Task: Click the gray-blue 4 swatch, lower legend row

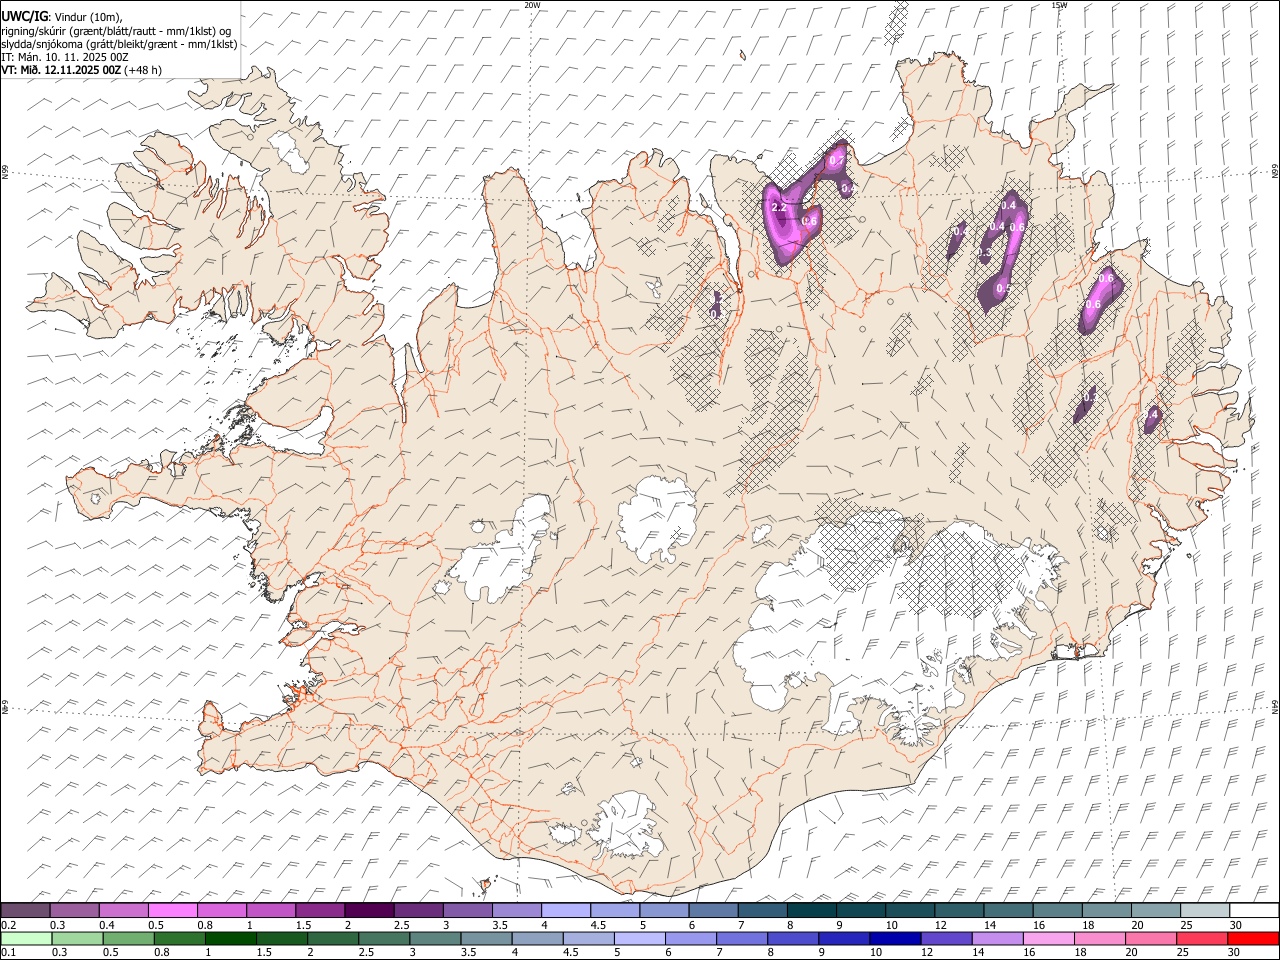Action: (538, 938)
